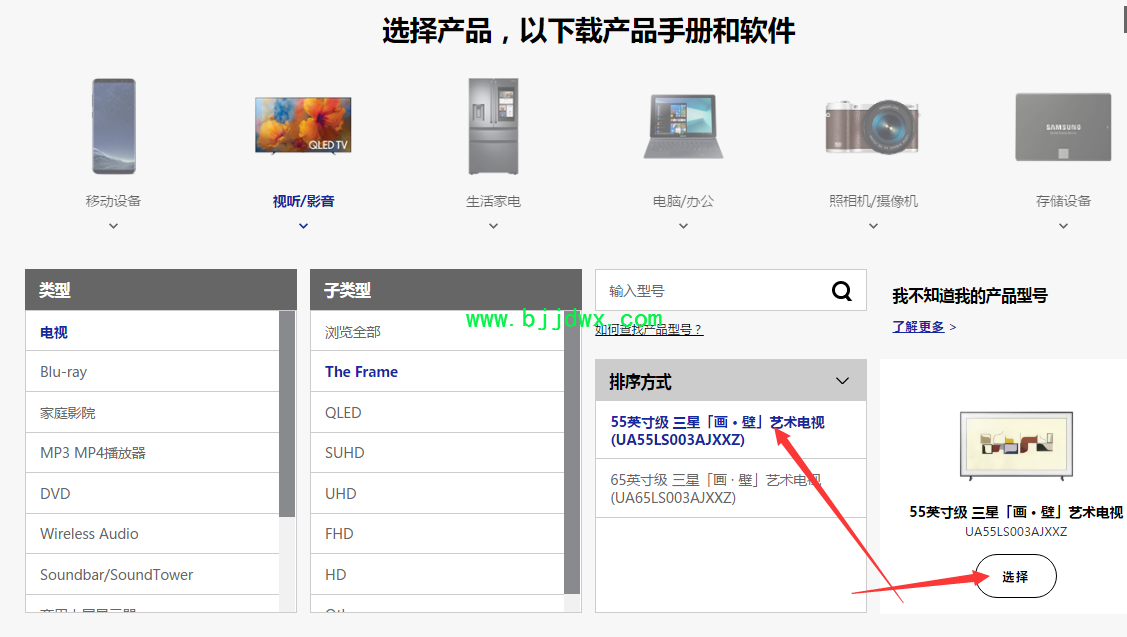1127x637 pixels.
Task: Open the 移动设备 category label
Action: pyautogui.click(x=114, y=201)
